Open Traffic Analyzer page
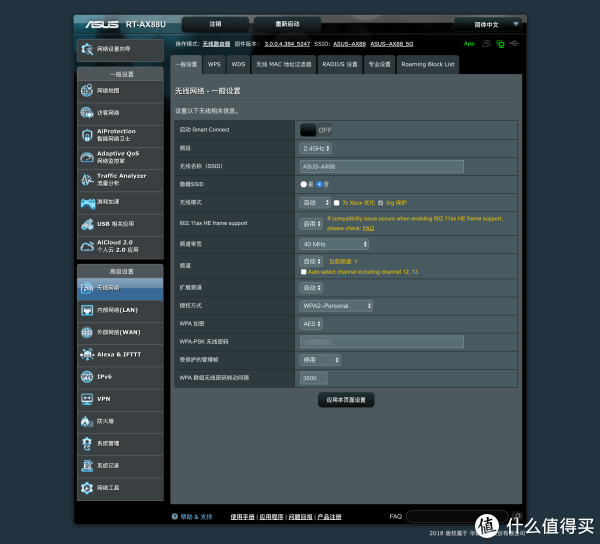 119,179
